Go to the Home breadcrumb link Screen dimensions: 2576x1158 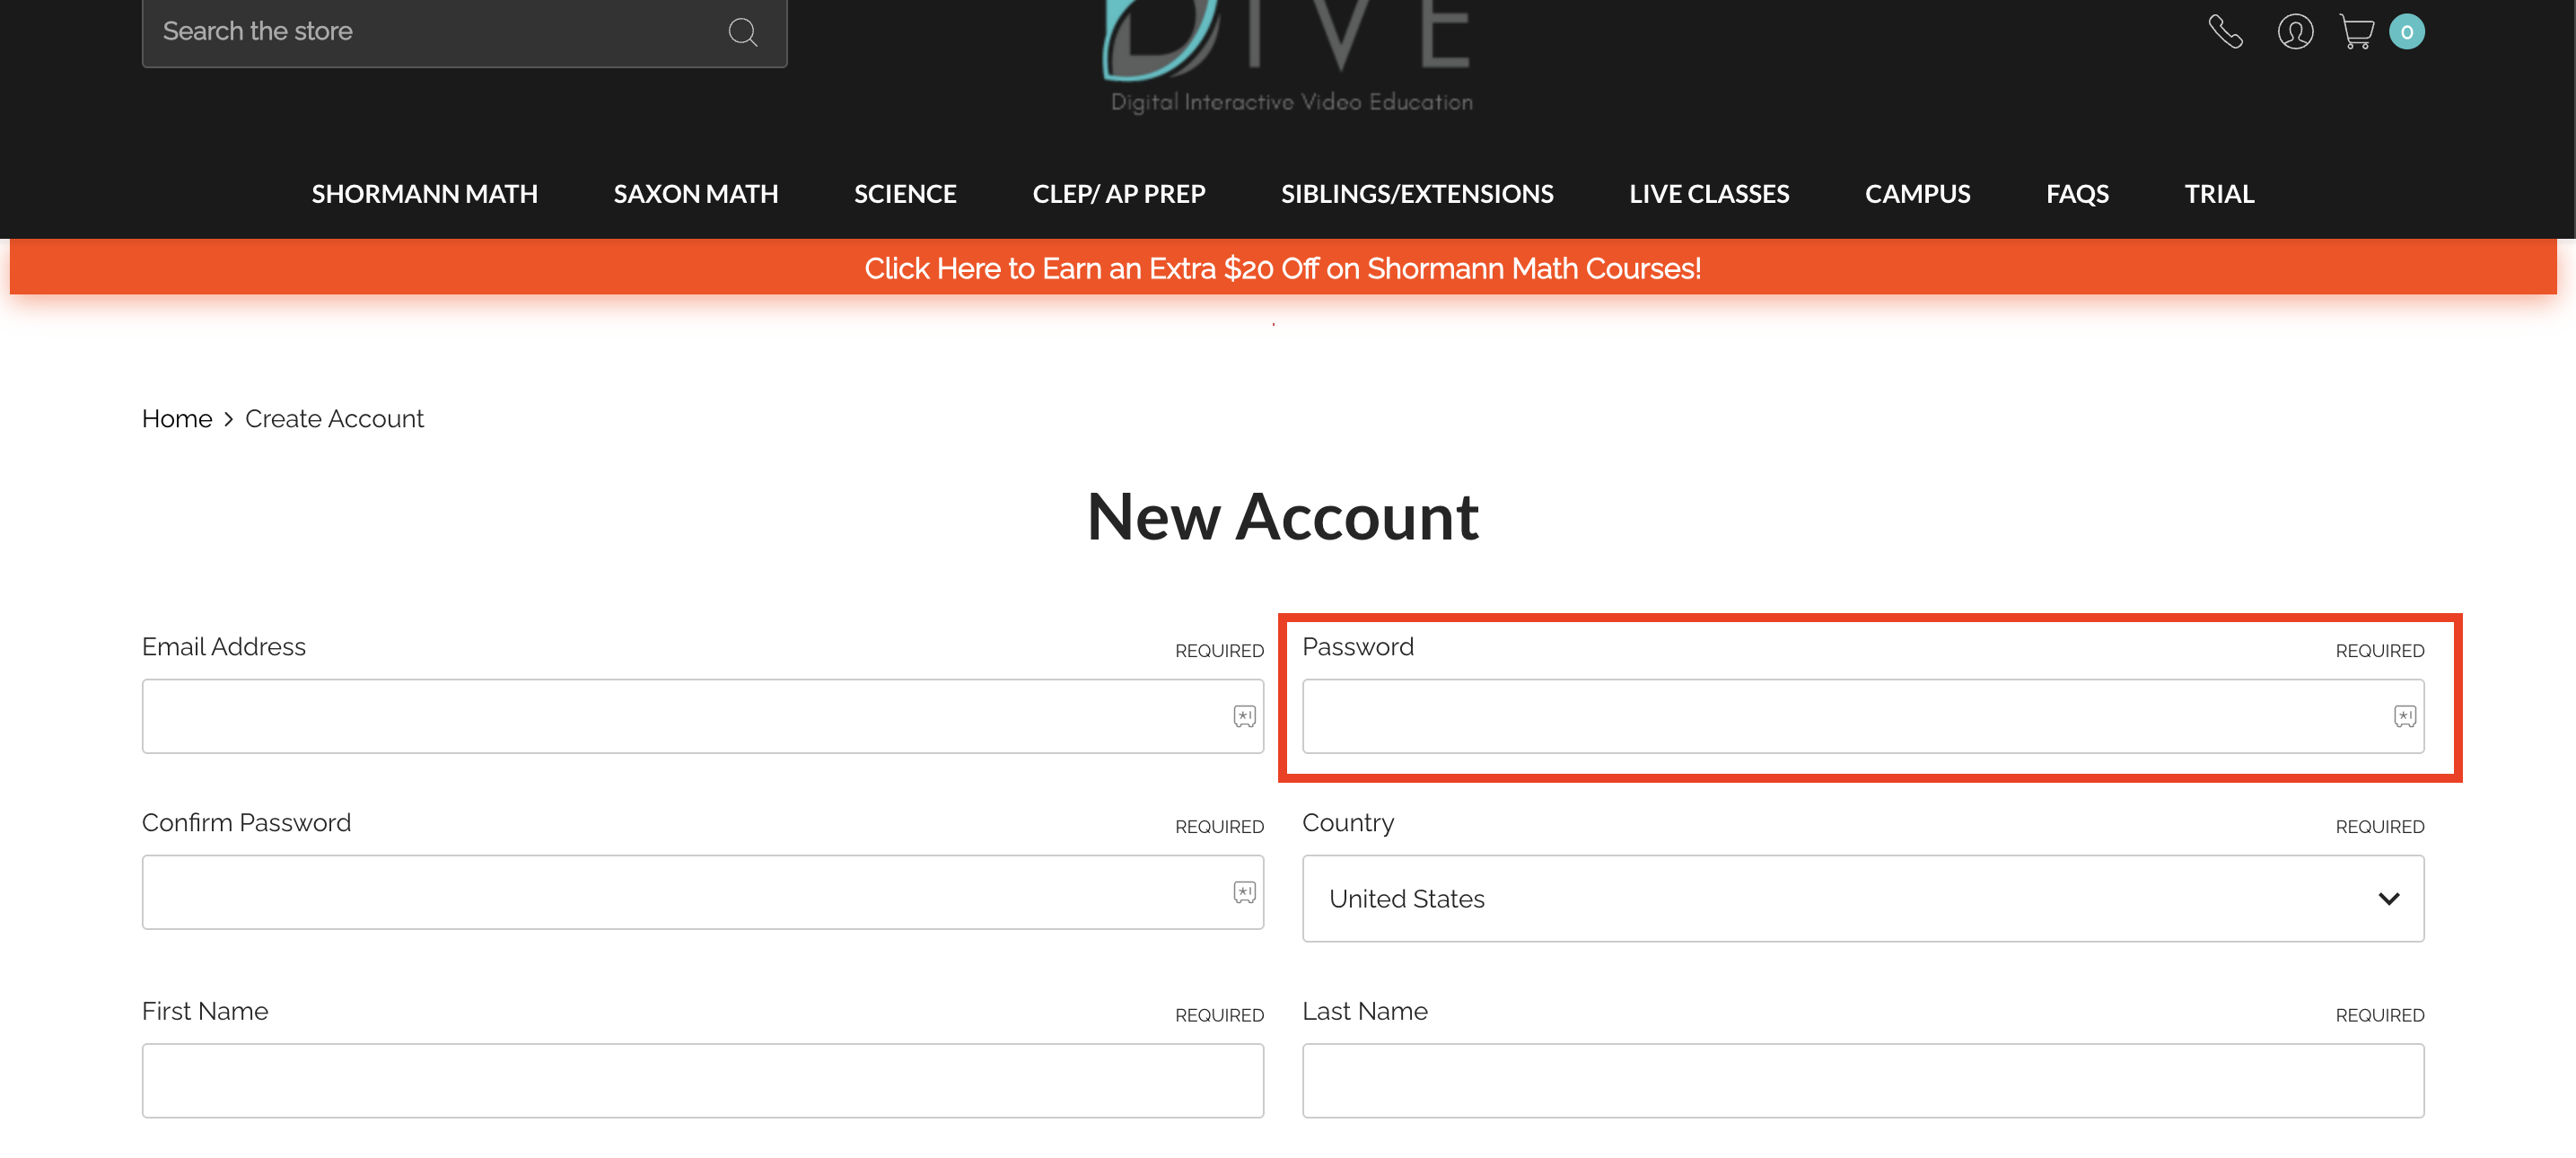click(x=177, y=419)
